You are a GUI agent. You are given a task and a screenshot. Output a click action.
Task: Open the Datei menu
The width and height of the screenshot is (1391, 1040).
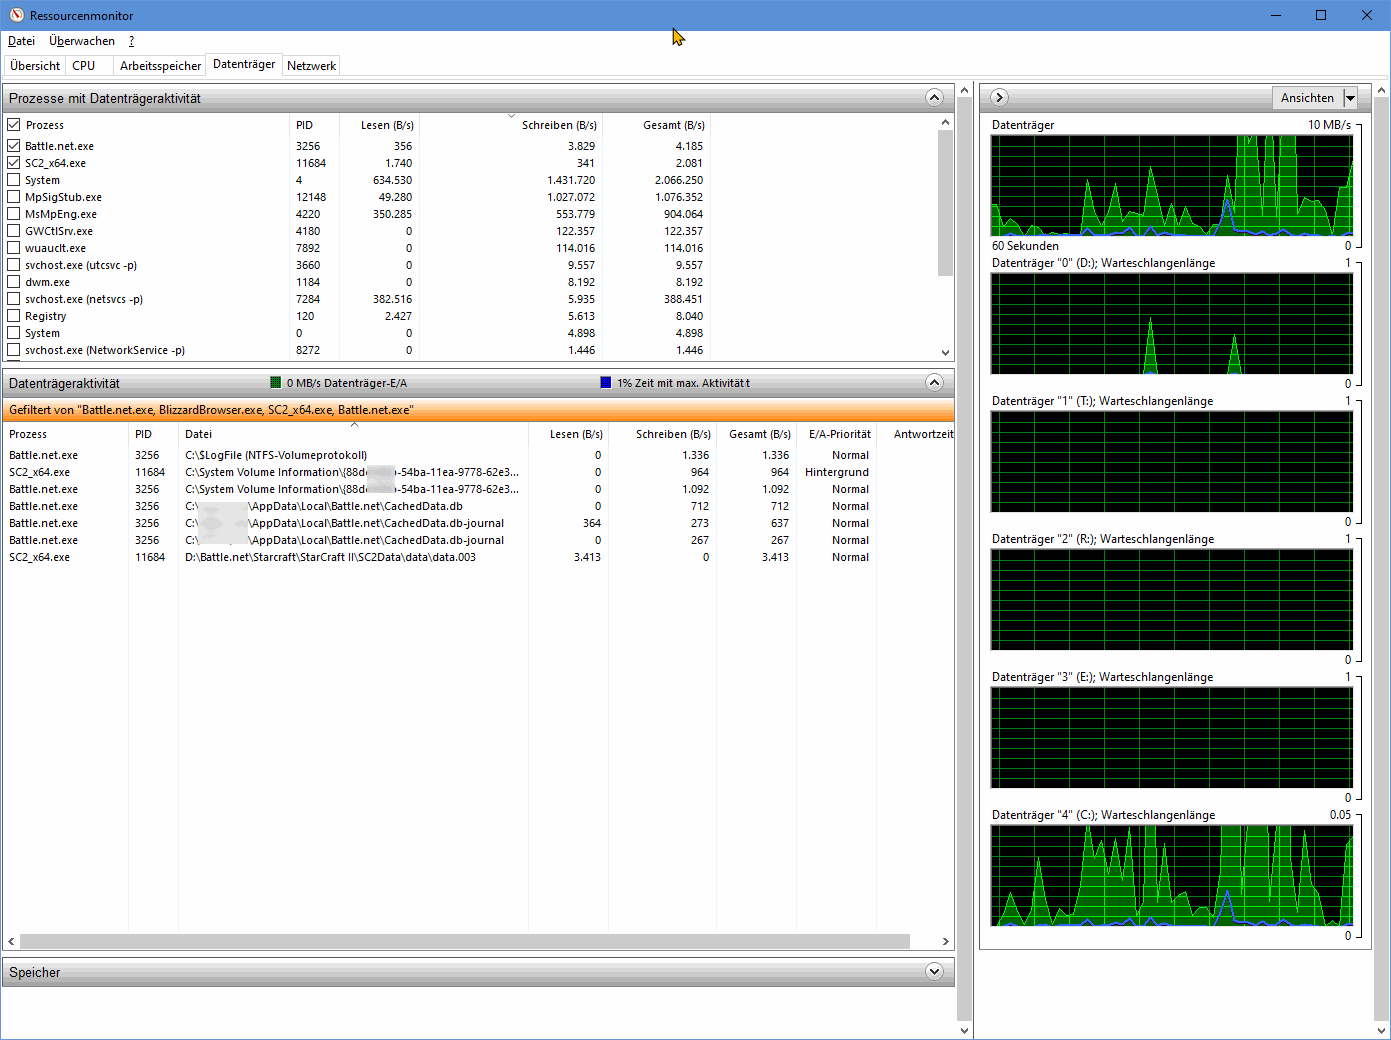tap(21, 41)
